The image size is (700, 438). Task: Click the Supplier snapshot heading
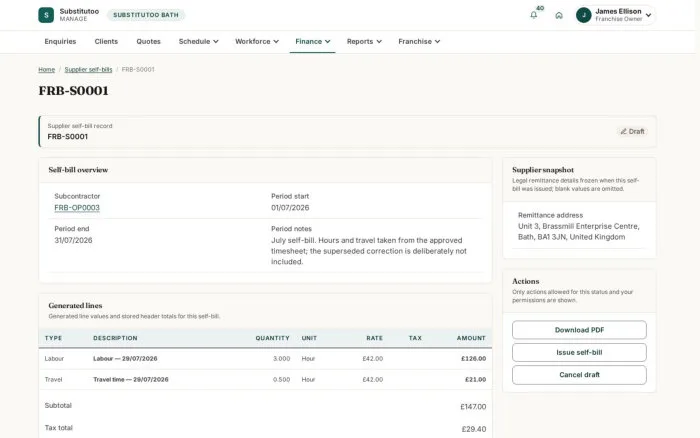[543, 170]
